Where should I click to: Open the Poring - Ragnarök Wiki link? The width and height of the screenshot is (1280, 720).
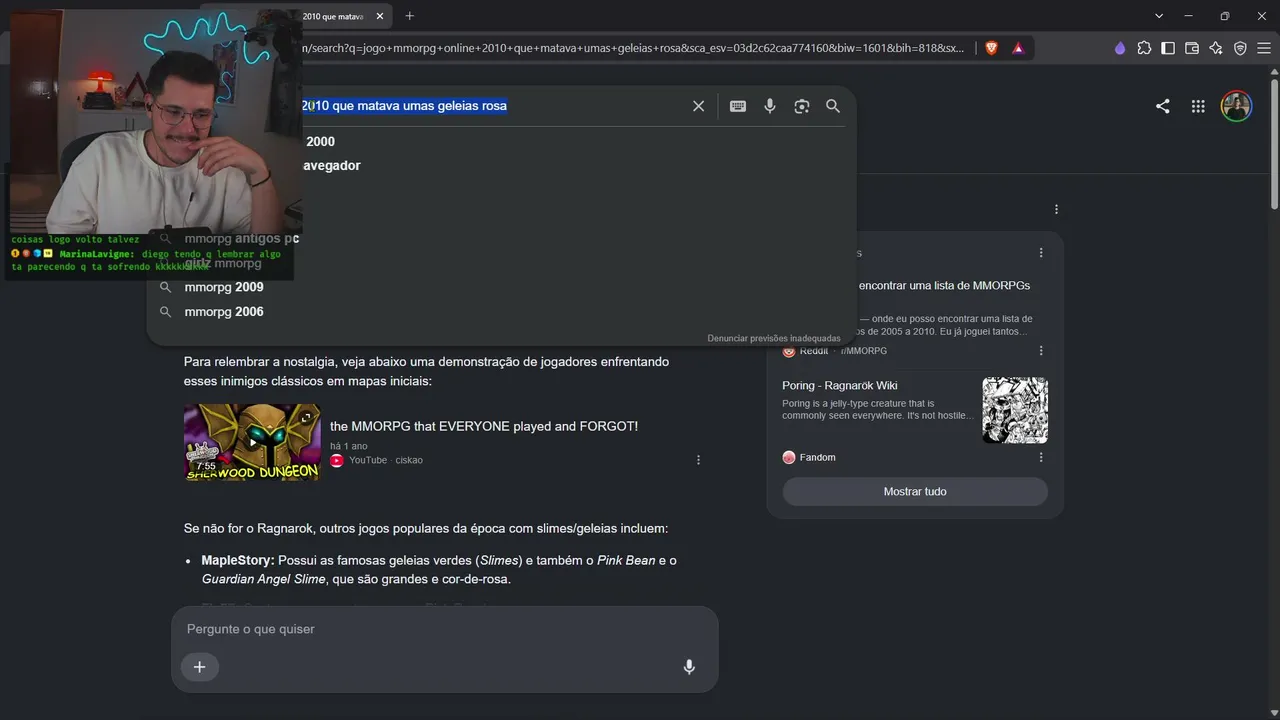coord(840,386)
